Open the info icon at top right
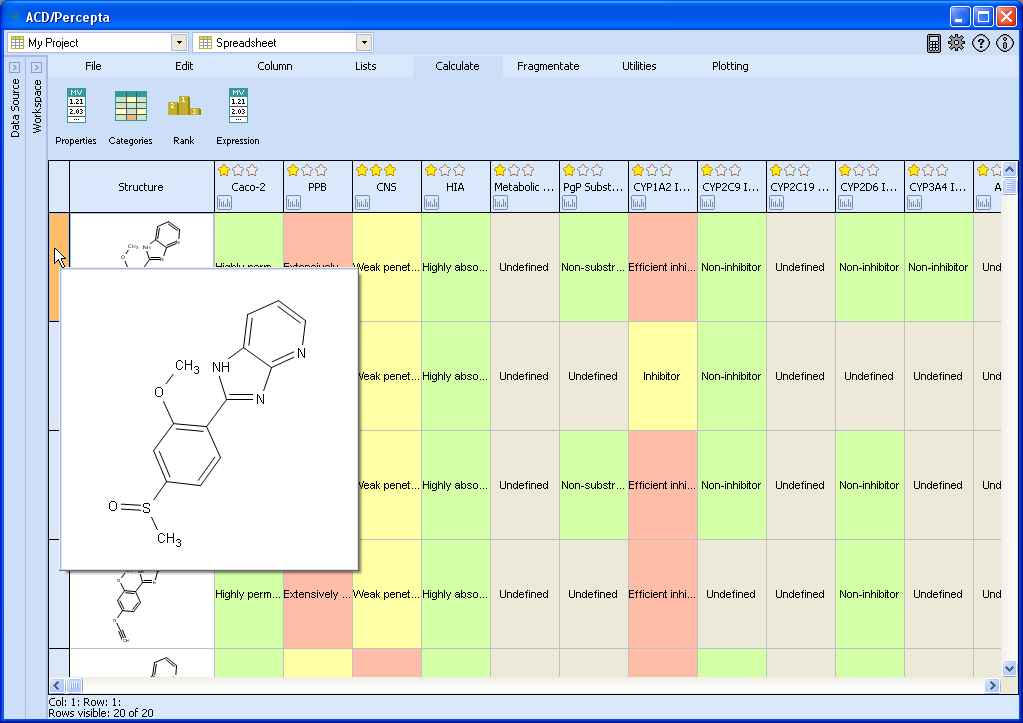The image size is (1023, 723). coord(1005,43)
